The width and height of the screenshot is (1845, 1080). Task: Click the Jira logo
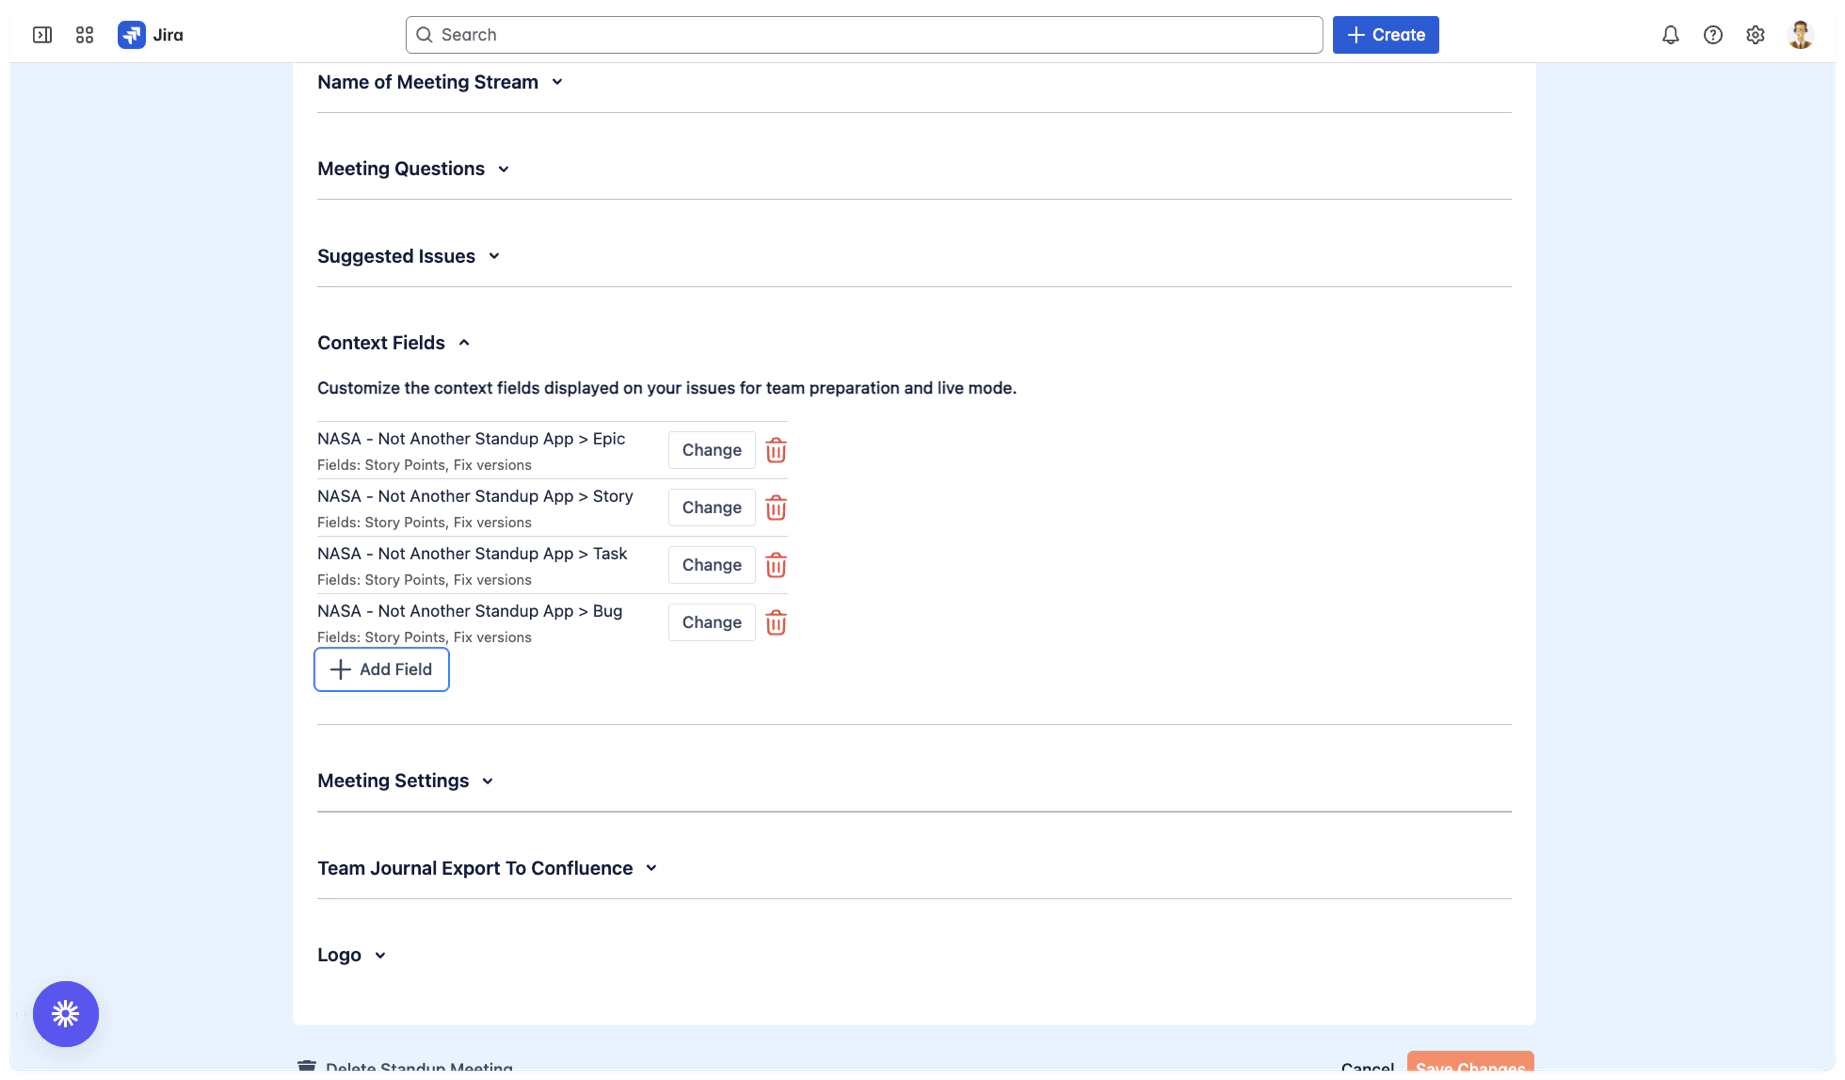[x=151, y=35]
